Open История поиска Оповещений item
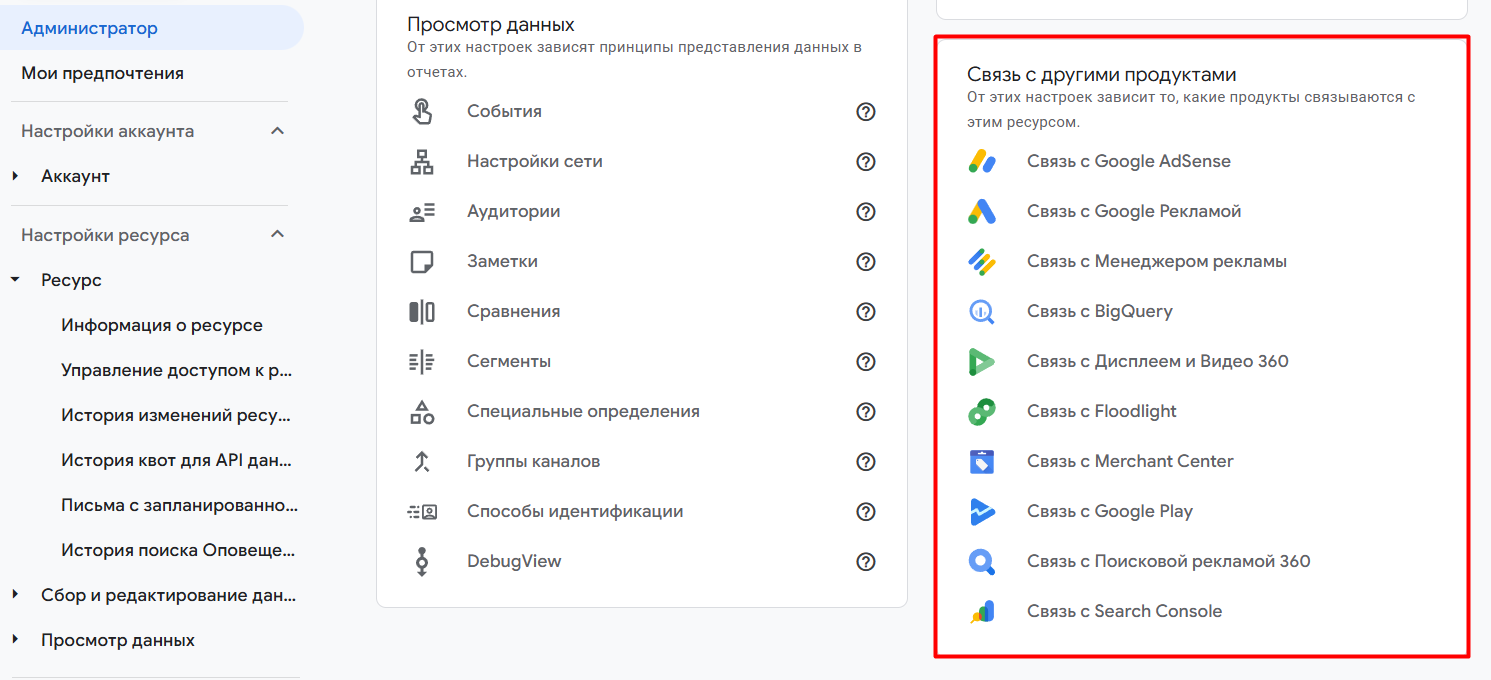Screen dimensions: 1491x680 [x=178, y=550]
